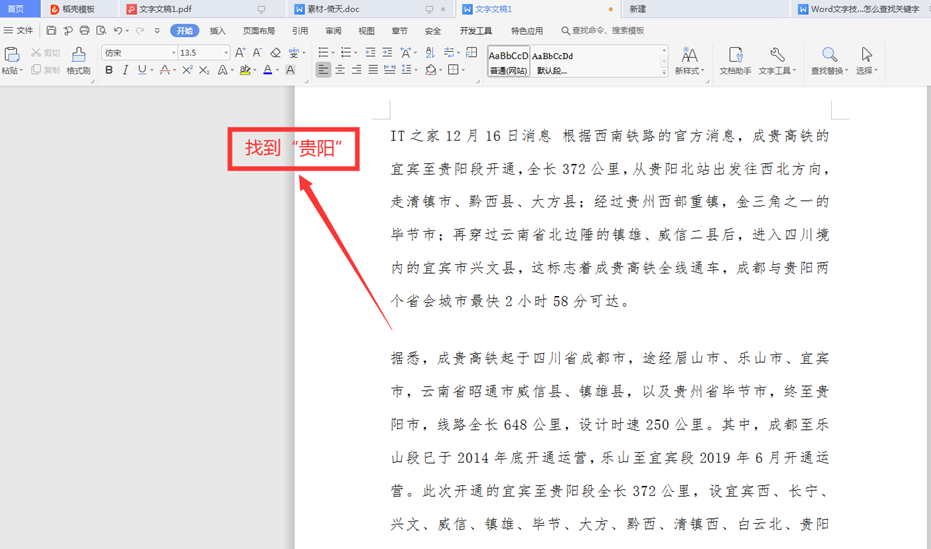Expand the styles gallery more arrow
This screenshot has width=931, height=549.
pyautogui.click(x=664, y=72)
